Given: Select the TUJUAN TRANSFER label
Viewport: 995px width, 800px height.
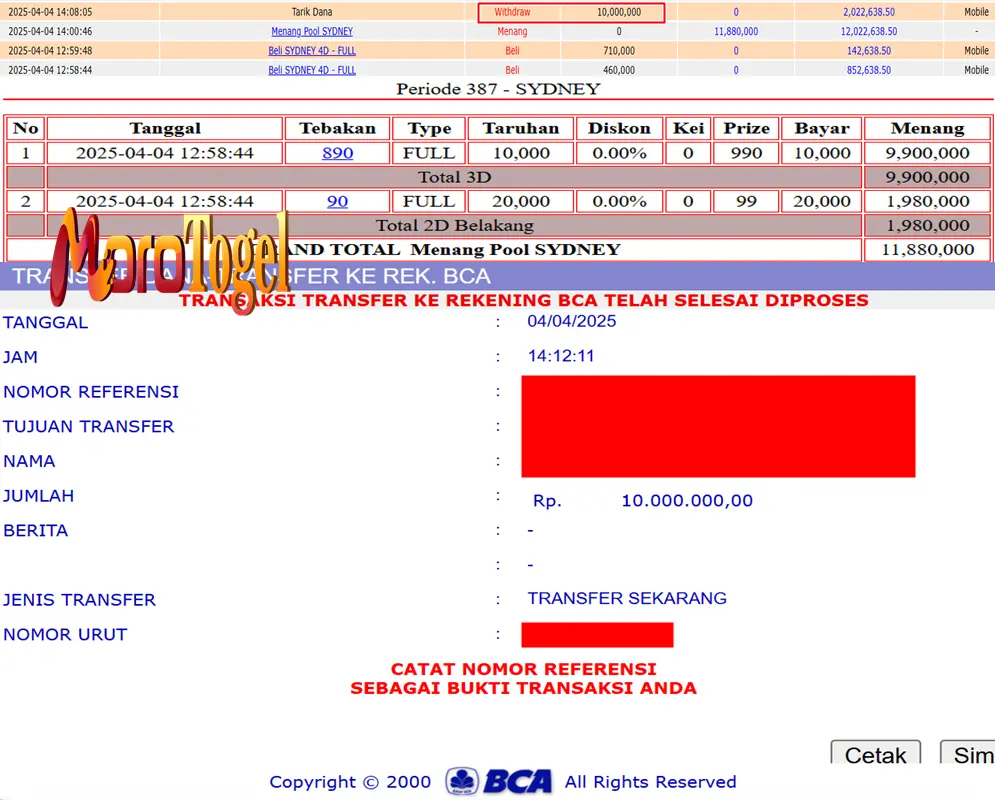Looking at the screenshot, I should point(88,426).
